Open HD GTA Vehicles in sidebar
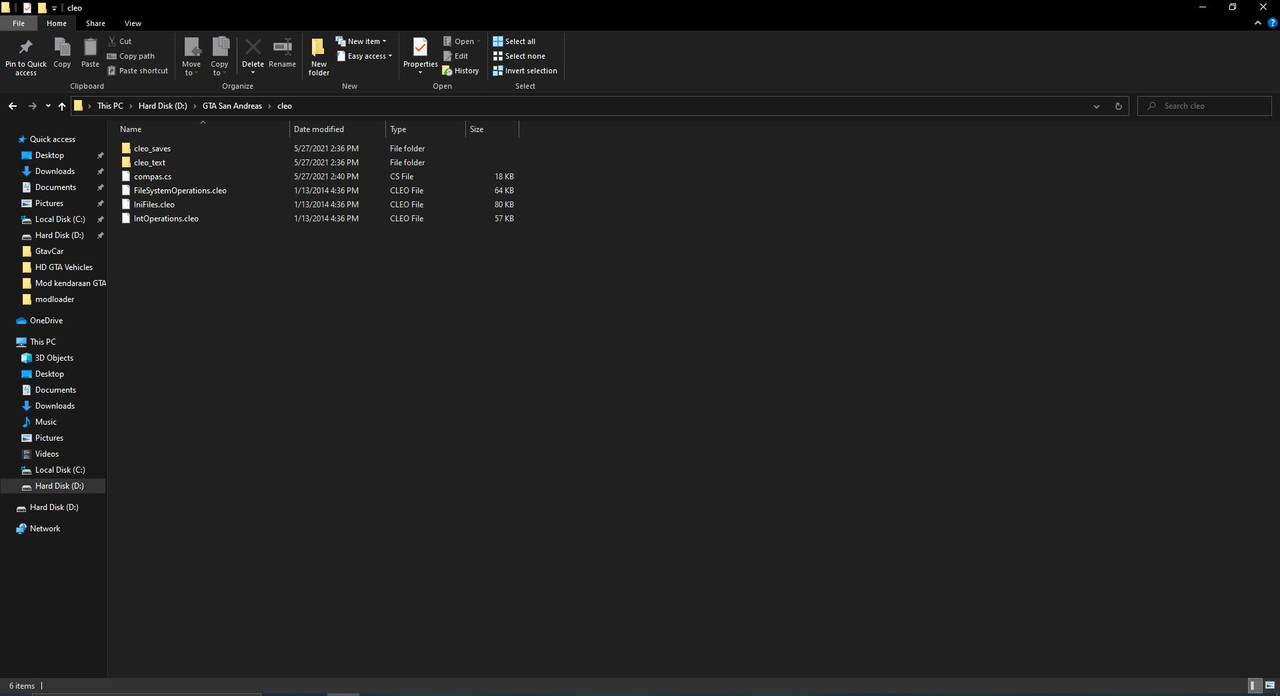Viewport: 1280px width, 696px height. pyautogui.click(x=64, y=267)
